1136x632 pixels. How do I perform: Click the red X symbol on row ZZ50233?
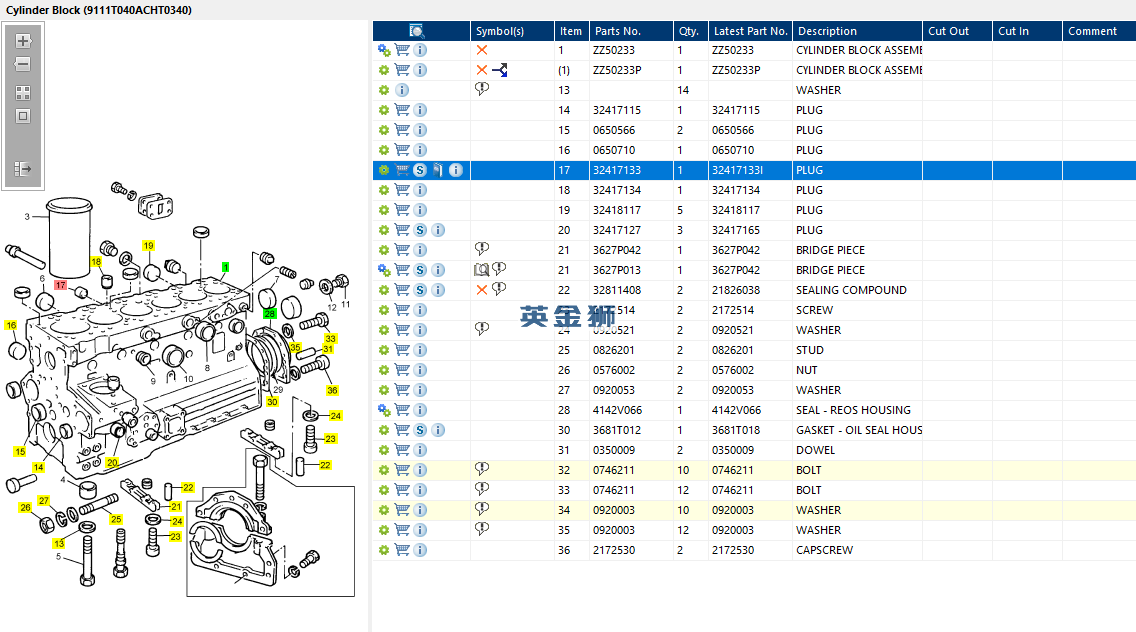(x=482, y=50)
